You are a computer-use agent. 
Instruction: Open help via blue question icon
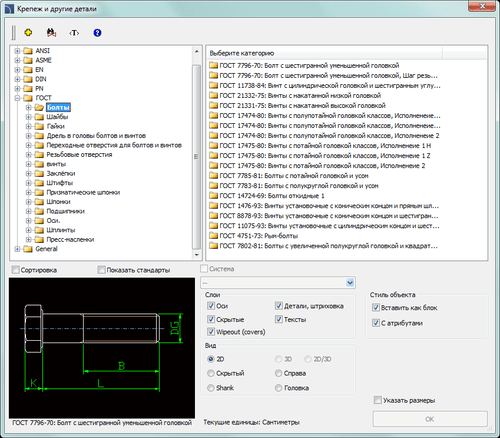click(97, 33)
